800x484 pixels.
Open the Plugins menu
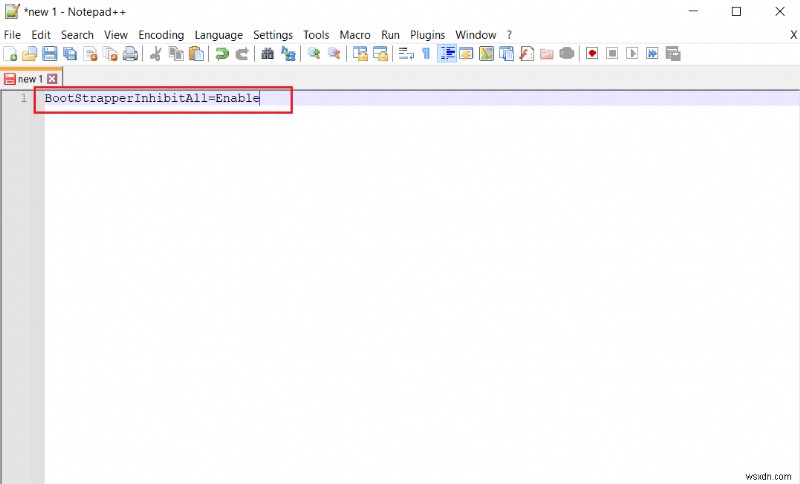pos(428,35)
